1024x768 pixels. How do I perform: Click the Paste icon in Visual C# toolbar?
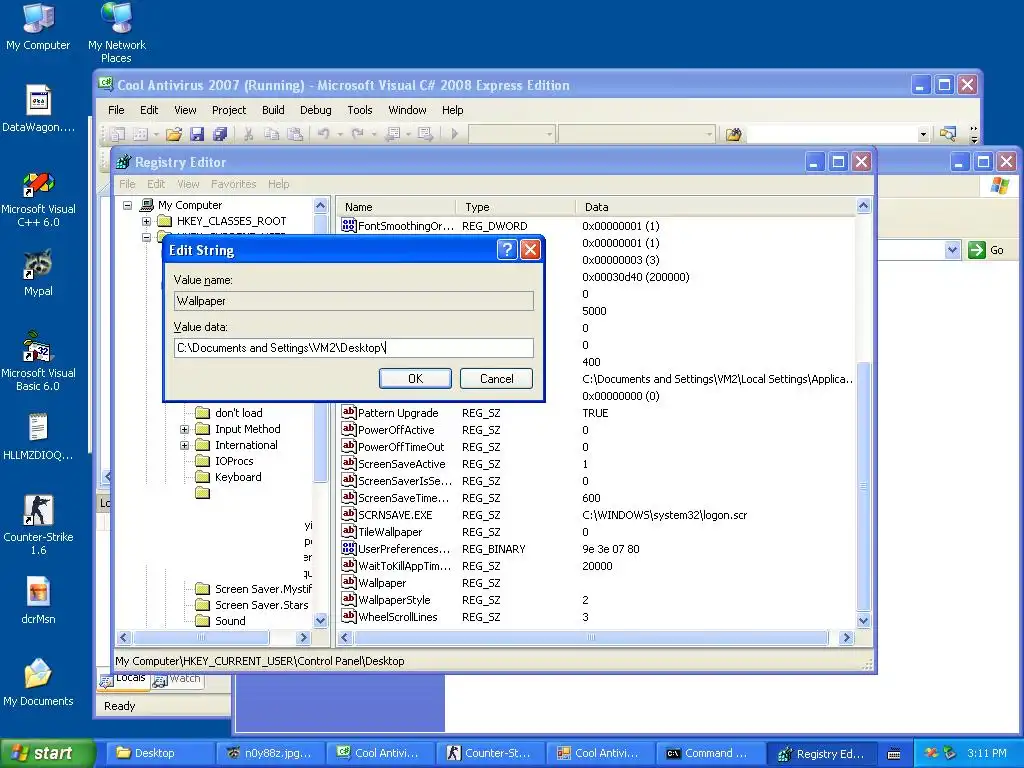pyautogui.click(x=295, y=135)
